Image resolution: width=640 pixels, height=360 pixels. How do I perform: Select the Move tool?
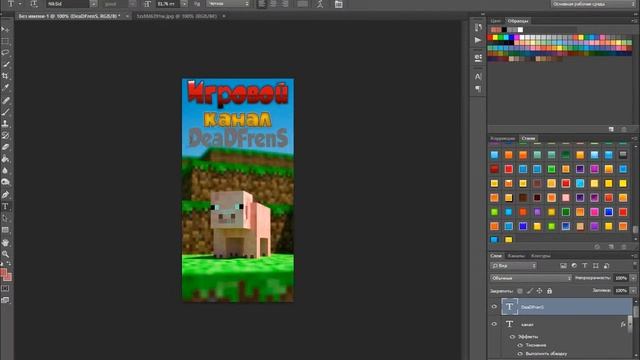[x=5, y=29]
